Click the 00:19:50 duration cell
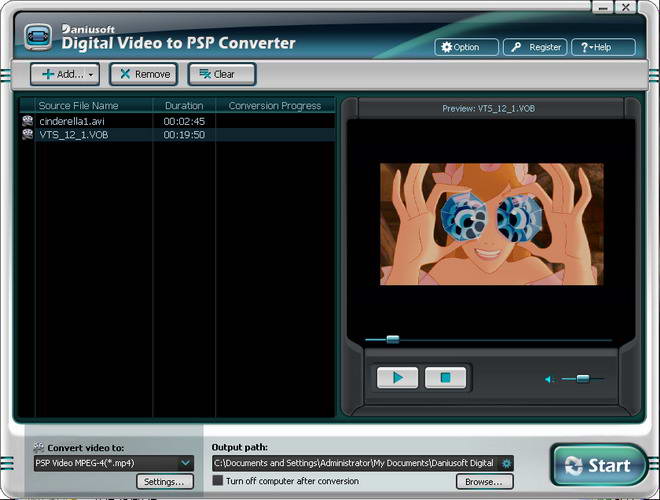 tap(184, 135)
